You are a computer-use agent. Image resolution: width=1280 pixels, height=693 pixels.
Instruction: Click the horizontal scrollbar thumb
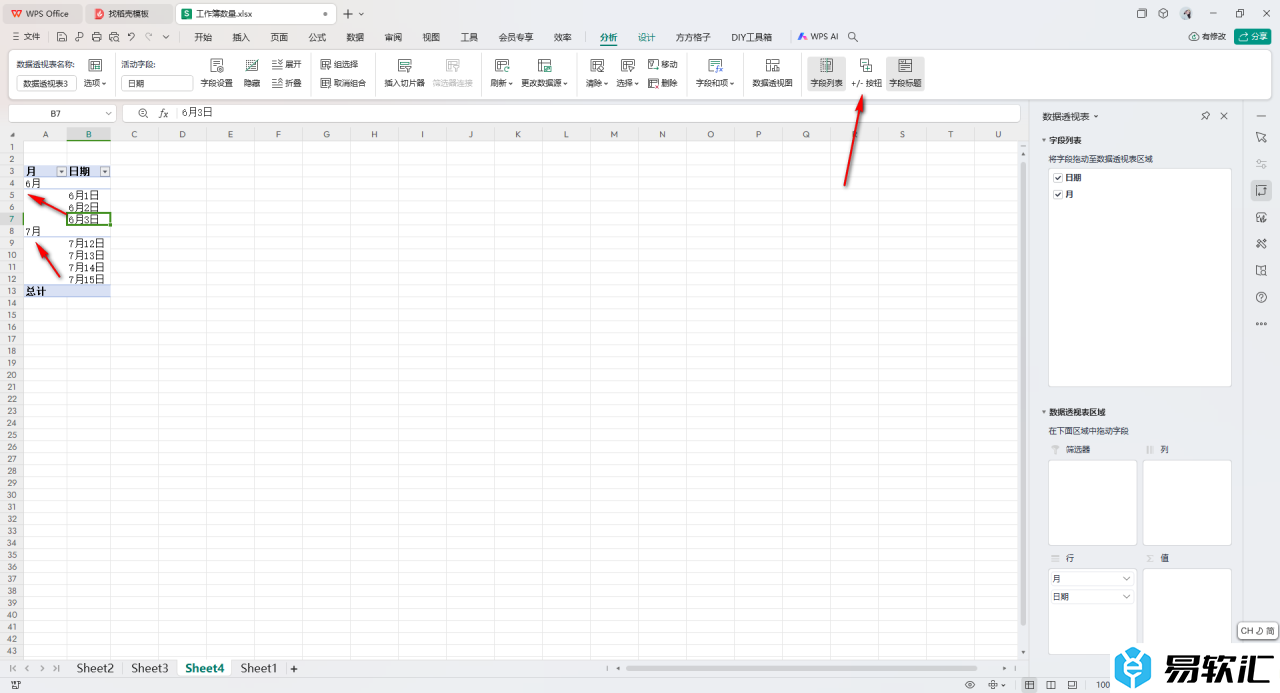tap(800, 668)
